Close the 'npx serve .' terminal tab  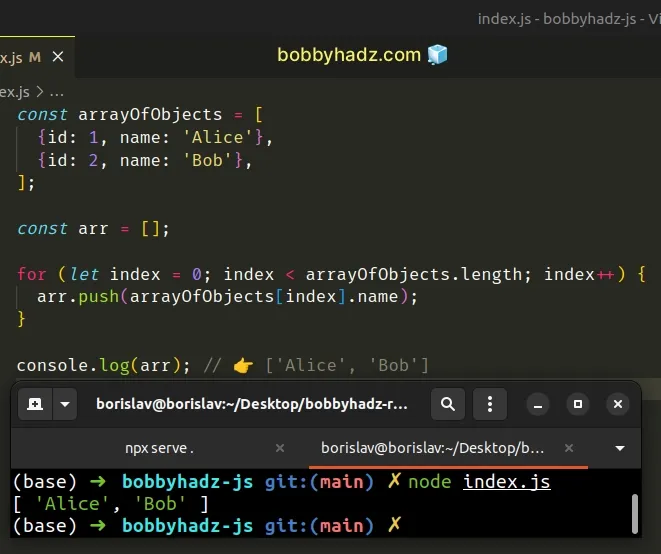(x=279, y=448)
